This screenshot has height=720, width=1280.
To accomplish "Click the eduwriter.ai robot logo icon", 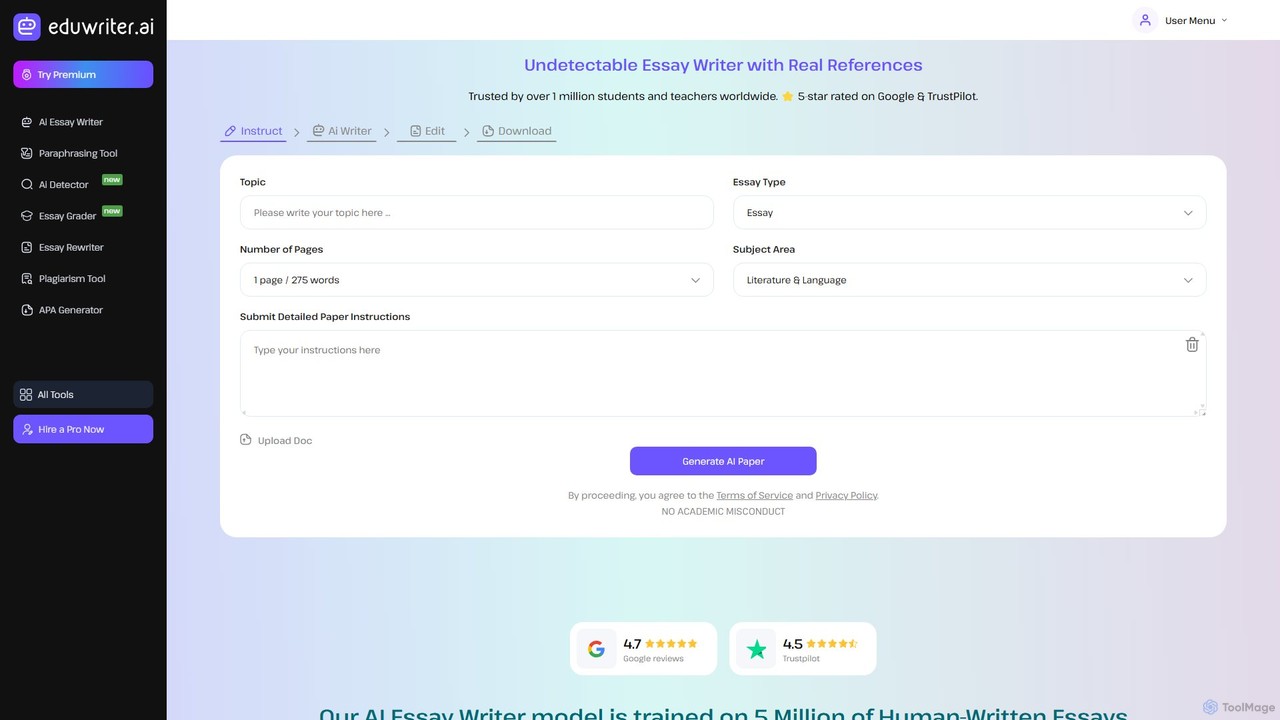I will coord(27,26).
